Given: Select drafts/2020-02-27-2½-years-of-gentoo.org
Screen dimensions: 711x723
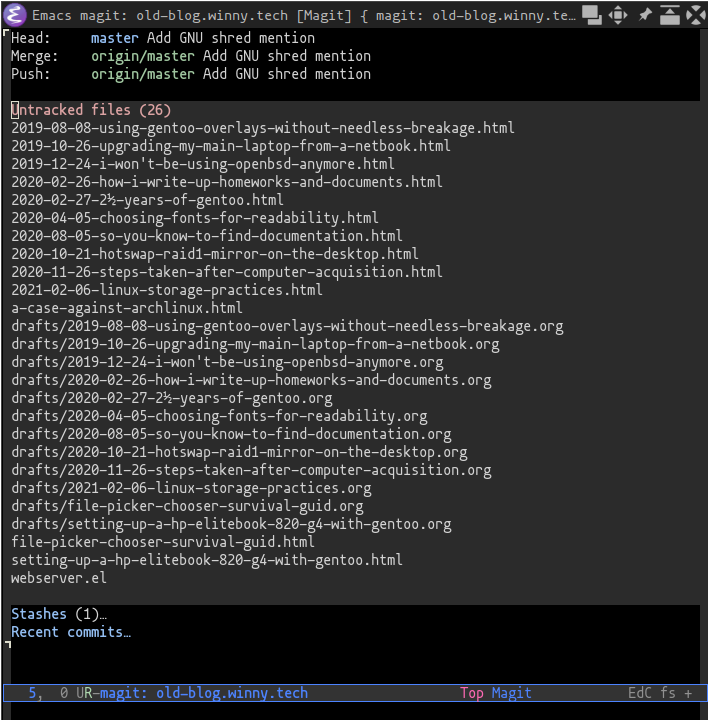Looking at the screenshot, I should tap(172, 398).
